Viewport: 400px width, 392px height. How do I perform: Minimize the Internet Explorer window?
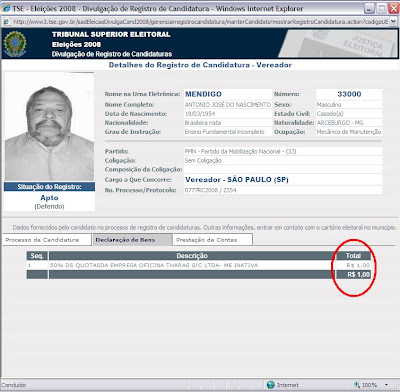[x=369, y=9]
